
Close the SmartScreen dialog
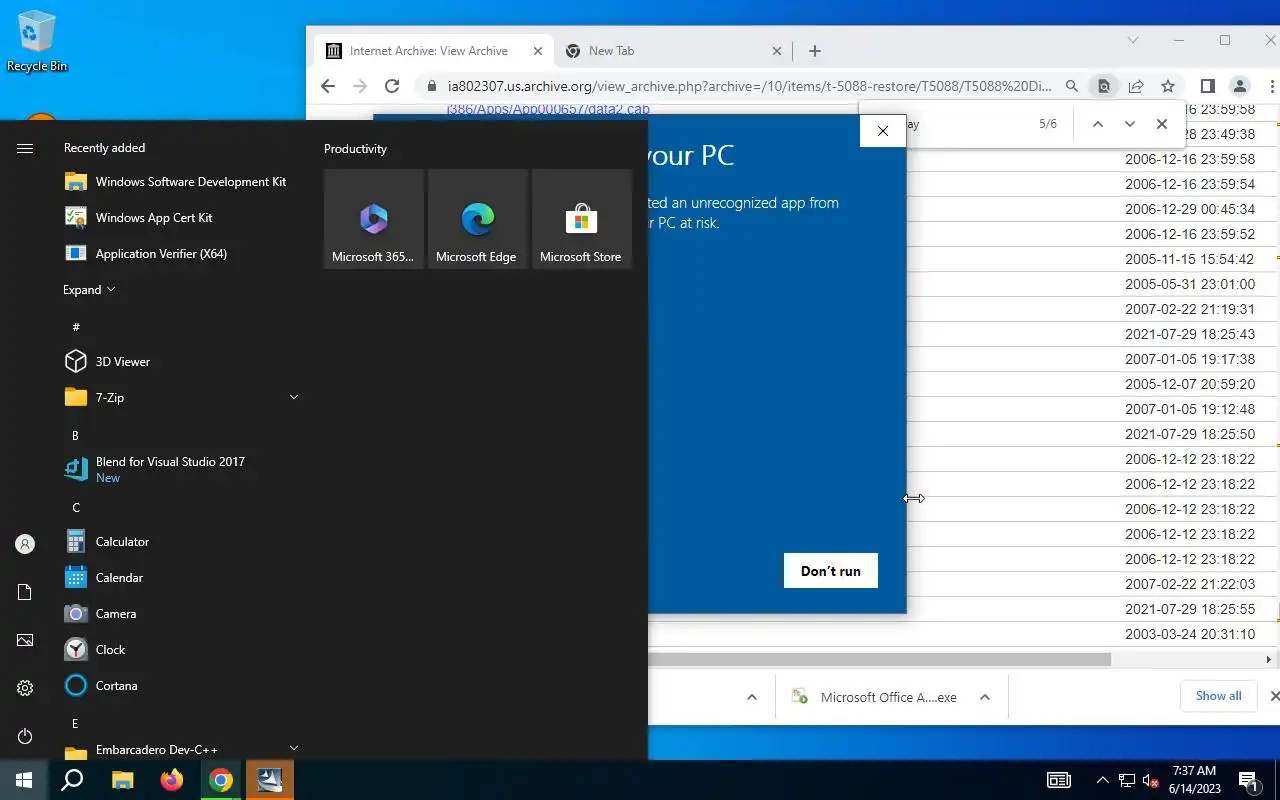[883, 131]
